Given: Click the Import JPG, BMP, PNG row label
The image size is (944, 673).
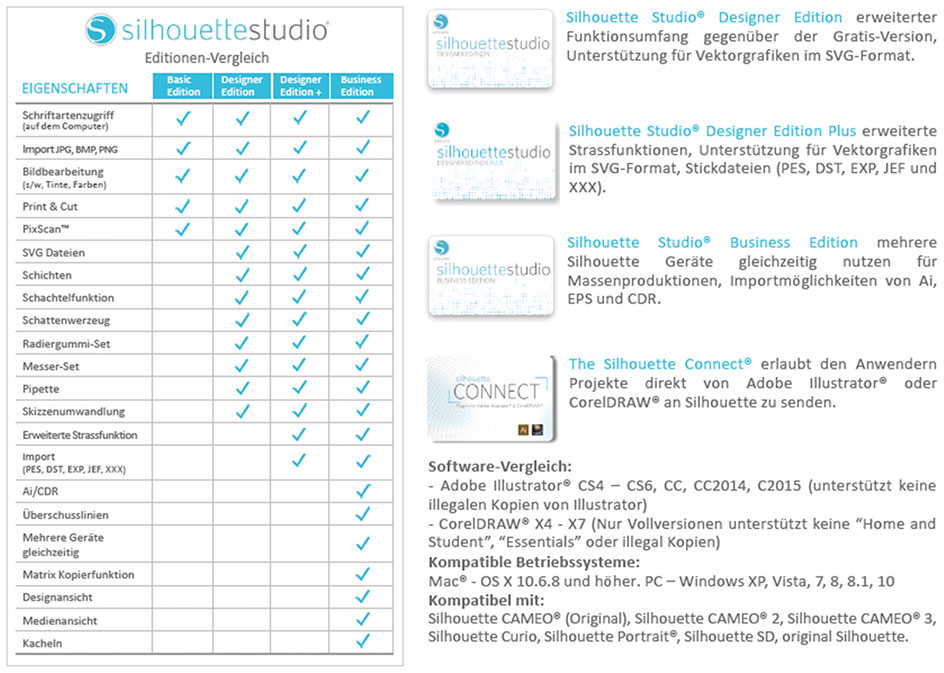Looking at the screenshot, I should 70,149.
